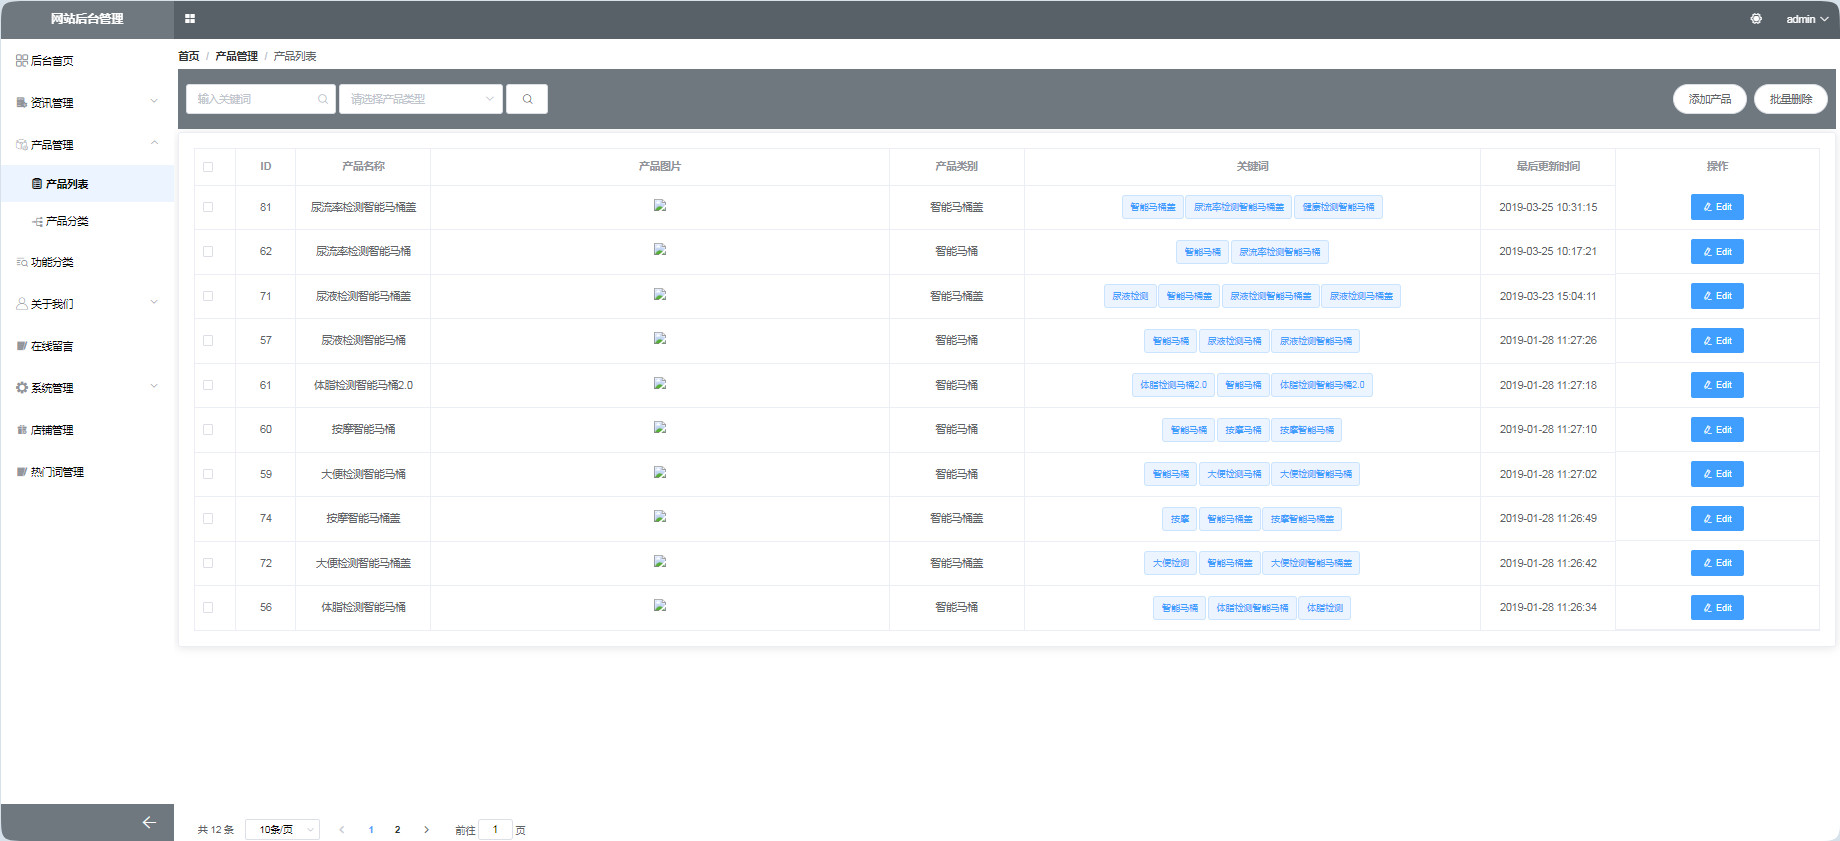This screenshot has height=841, width=1840.
Task: Click the product image for ID 56
Action: 660,606
